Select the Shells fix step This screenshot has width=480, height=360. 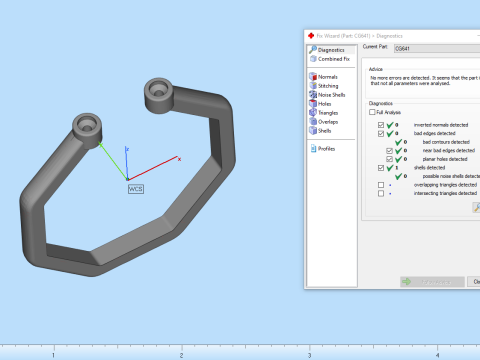pyautogui.click(x=320, y=131)
